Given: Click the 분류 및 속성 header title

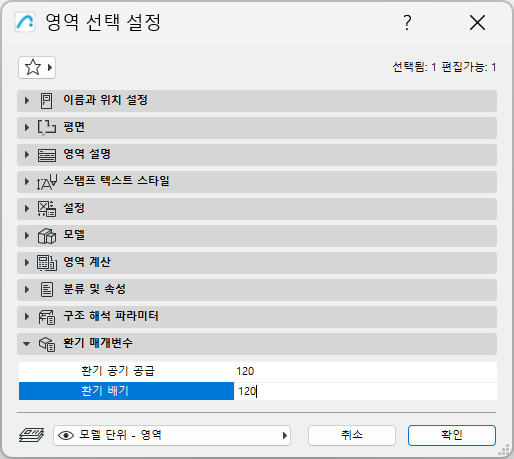Looking at the screenshot, I should click(94, 289).
